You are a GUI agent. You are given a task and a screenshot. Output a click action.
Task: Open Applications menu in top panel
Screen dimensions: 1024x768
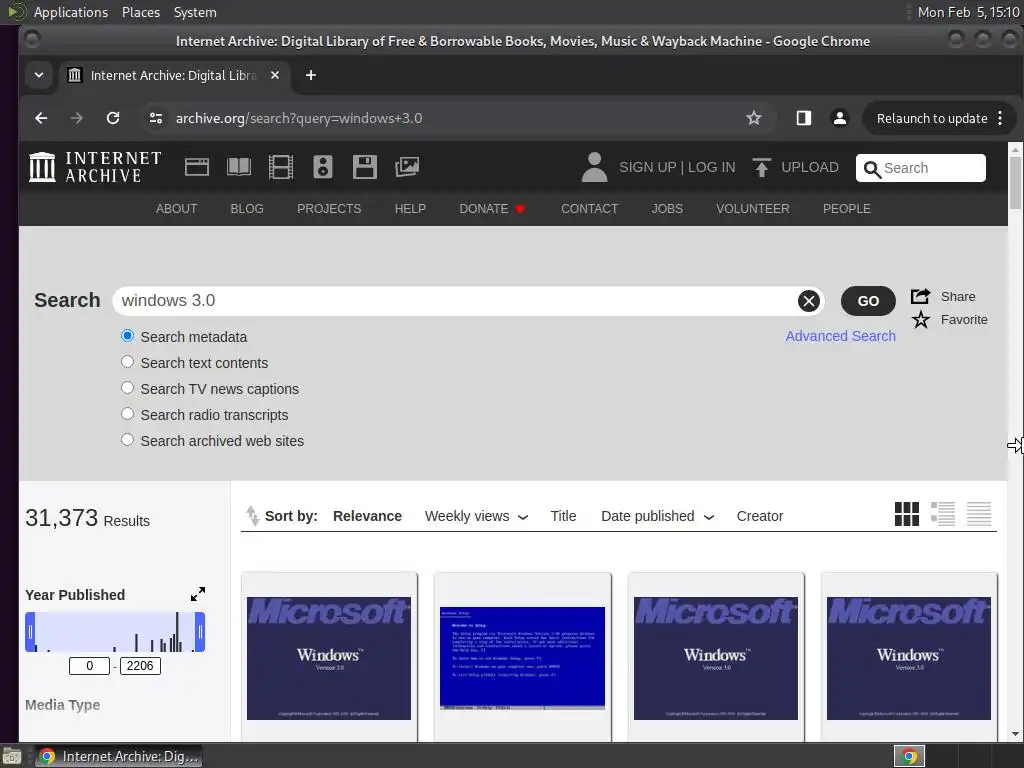pos(71,12)
